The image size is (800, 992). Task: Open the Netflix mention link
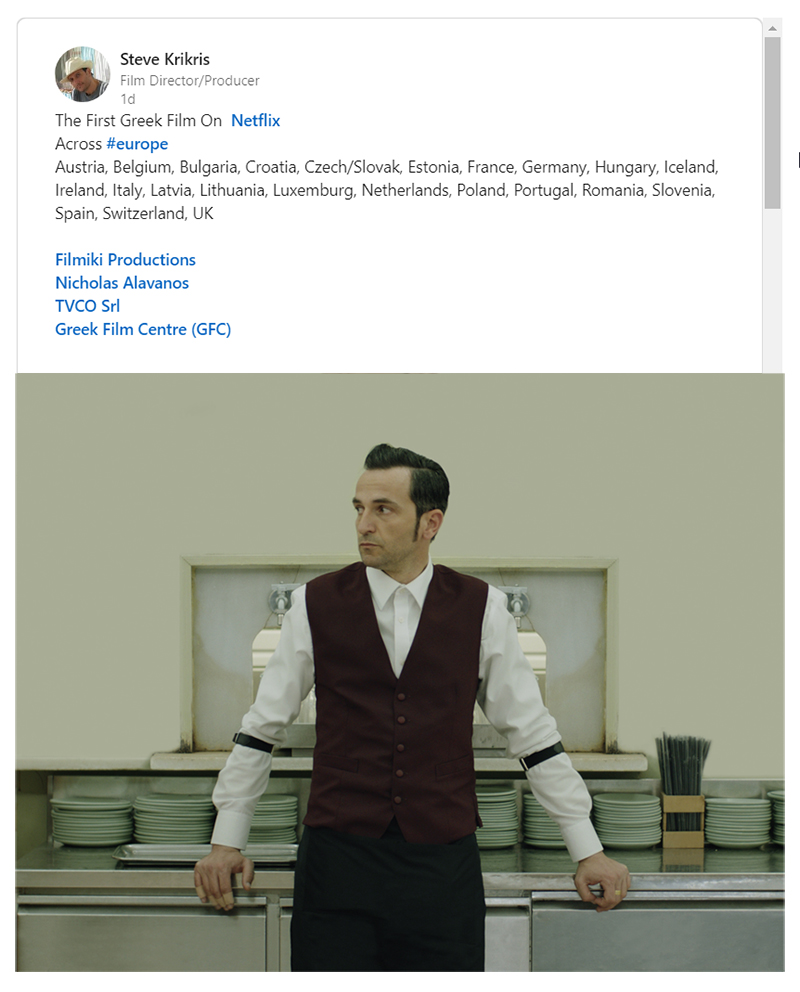255,120
